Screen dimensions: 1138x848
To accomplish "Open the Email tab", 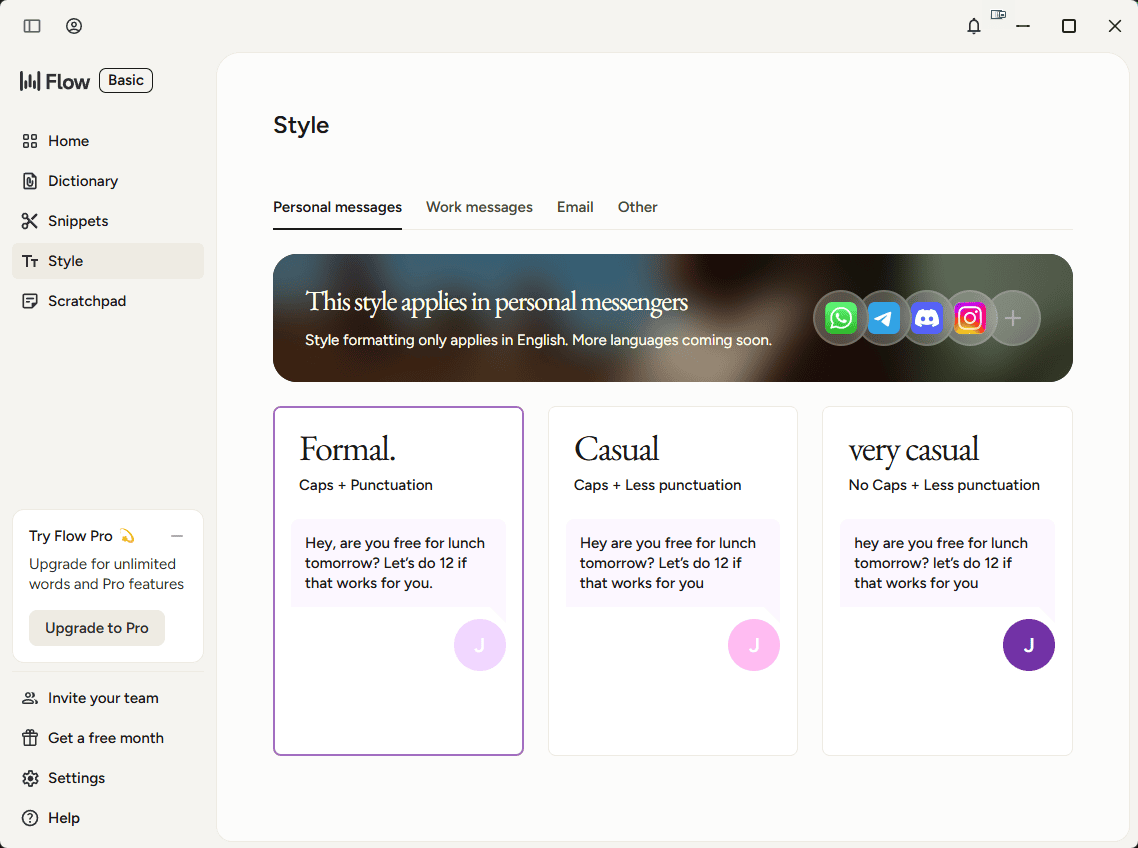I will click(575, 207).
